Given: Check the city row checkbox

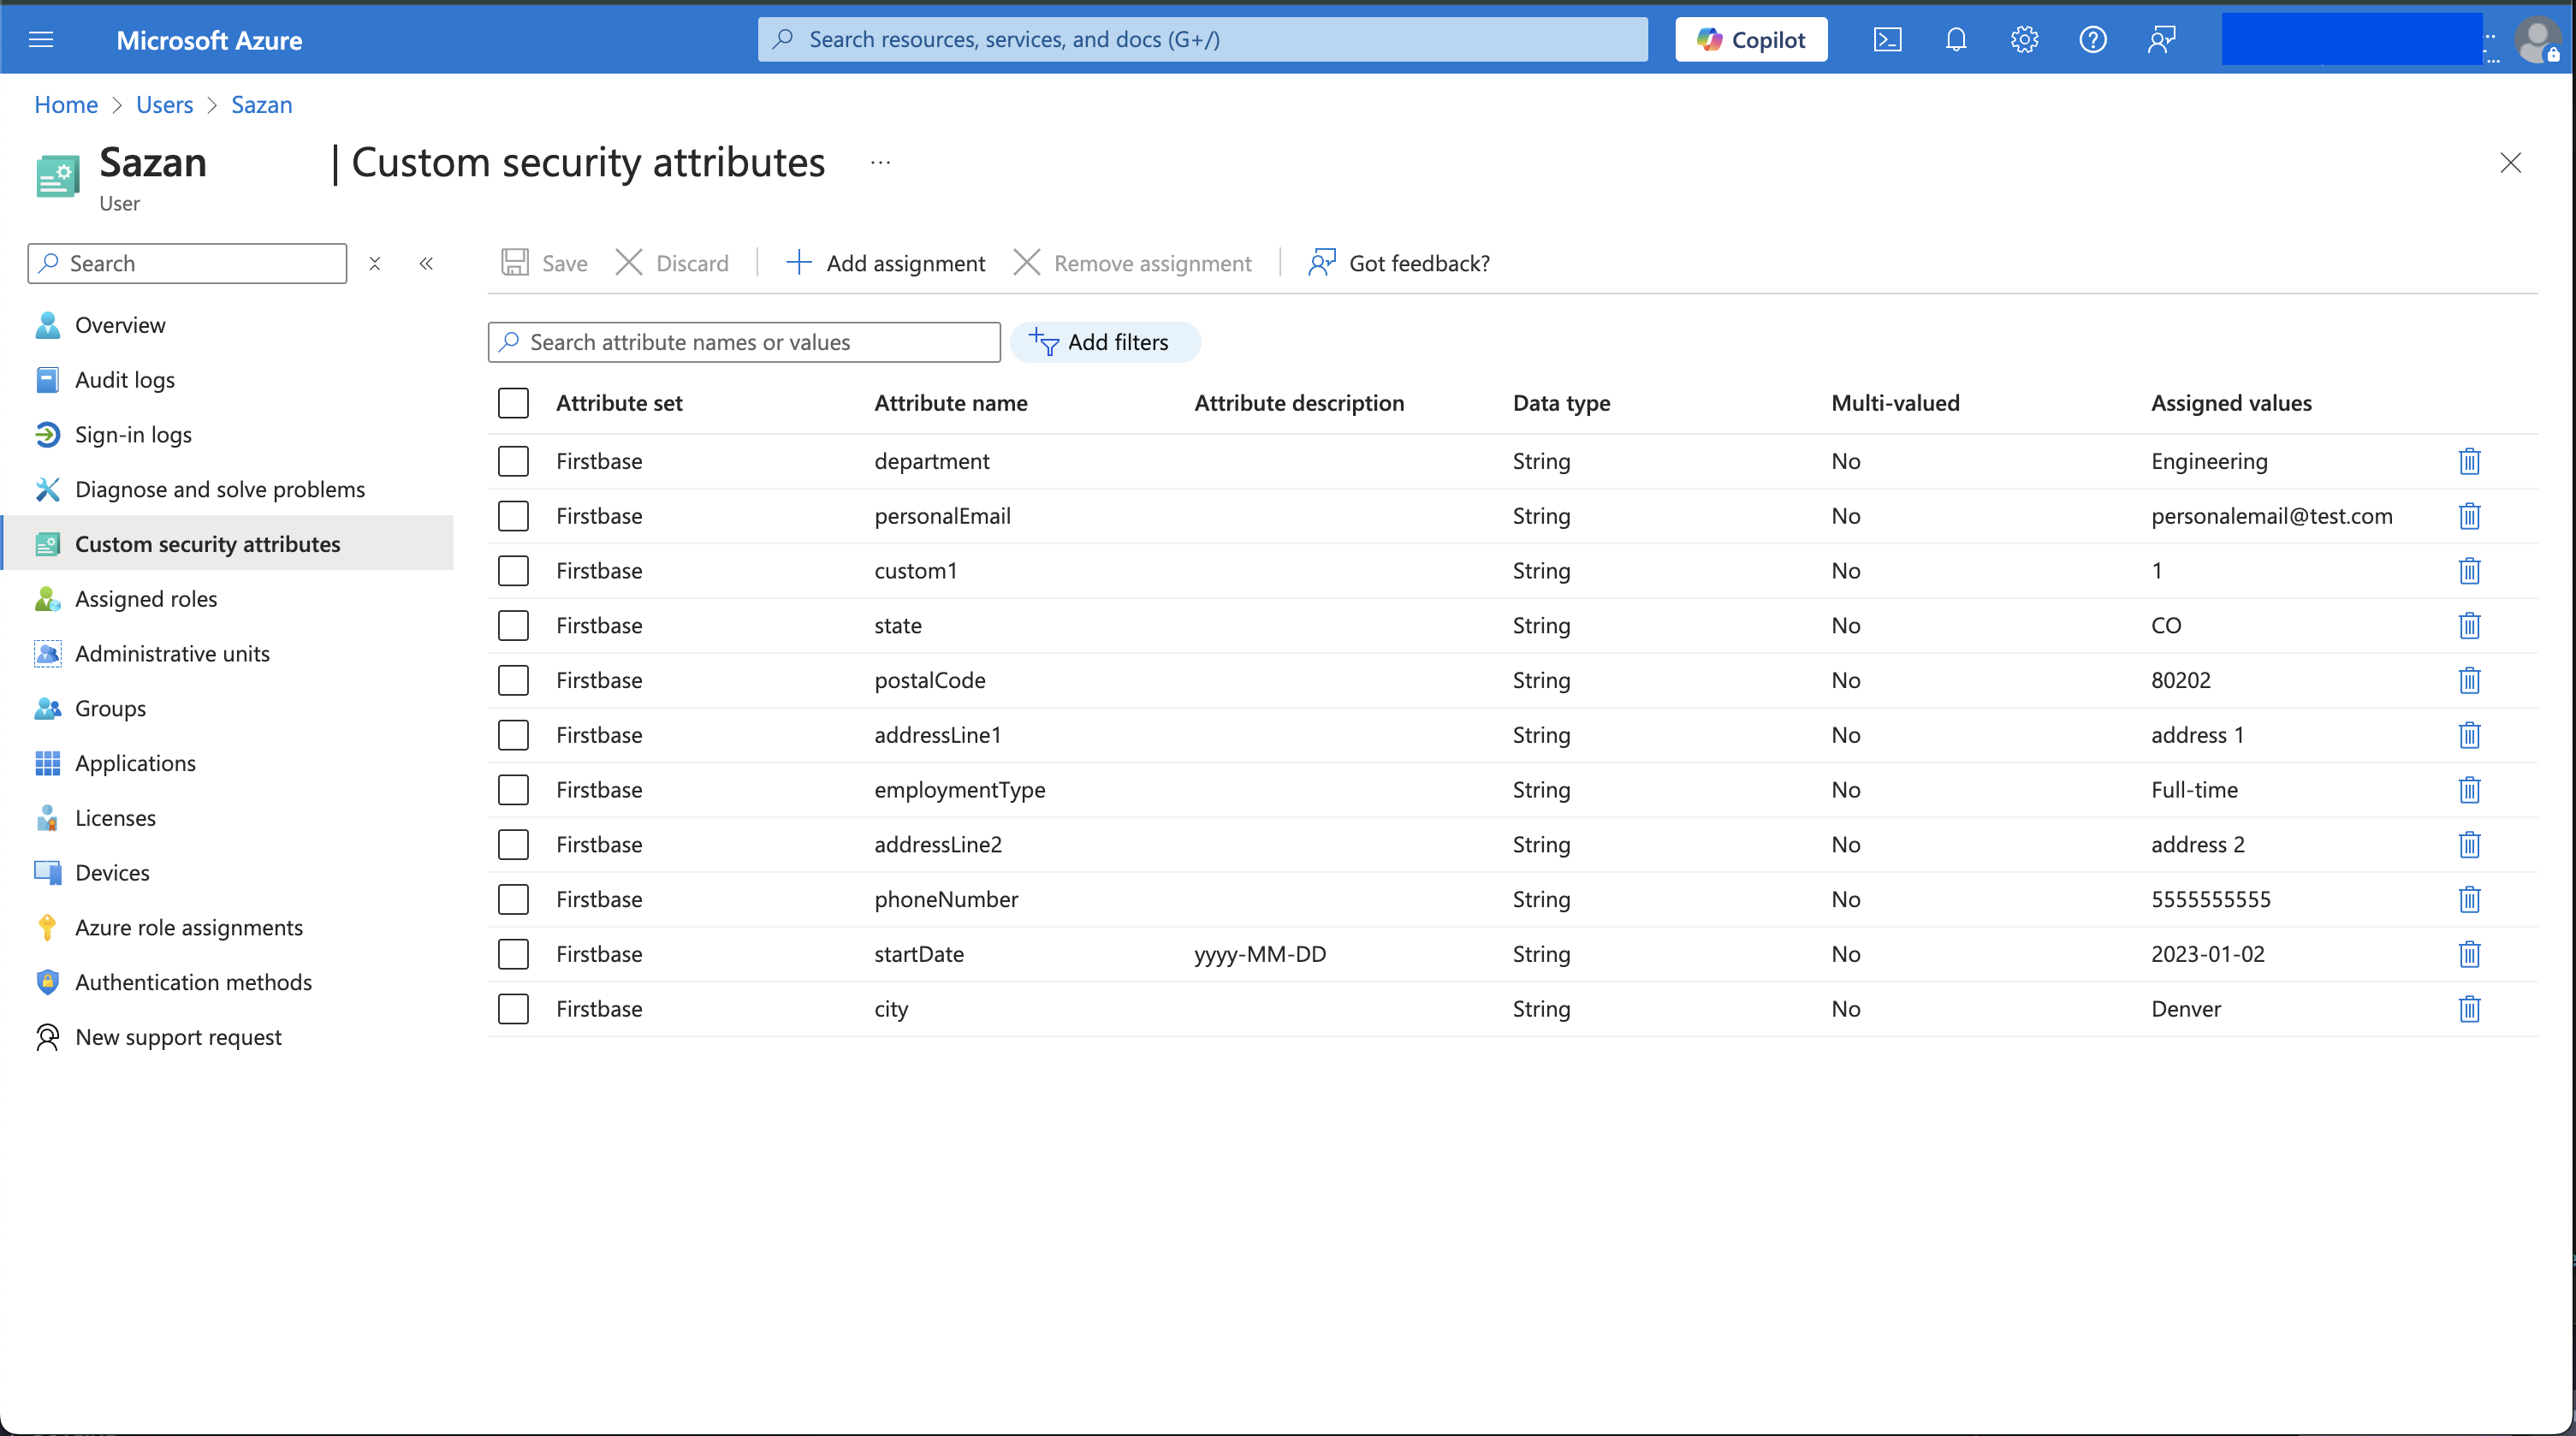Looking at the screenshot, I should [x=513, y=1009].
